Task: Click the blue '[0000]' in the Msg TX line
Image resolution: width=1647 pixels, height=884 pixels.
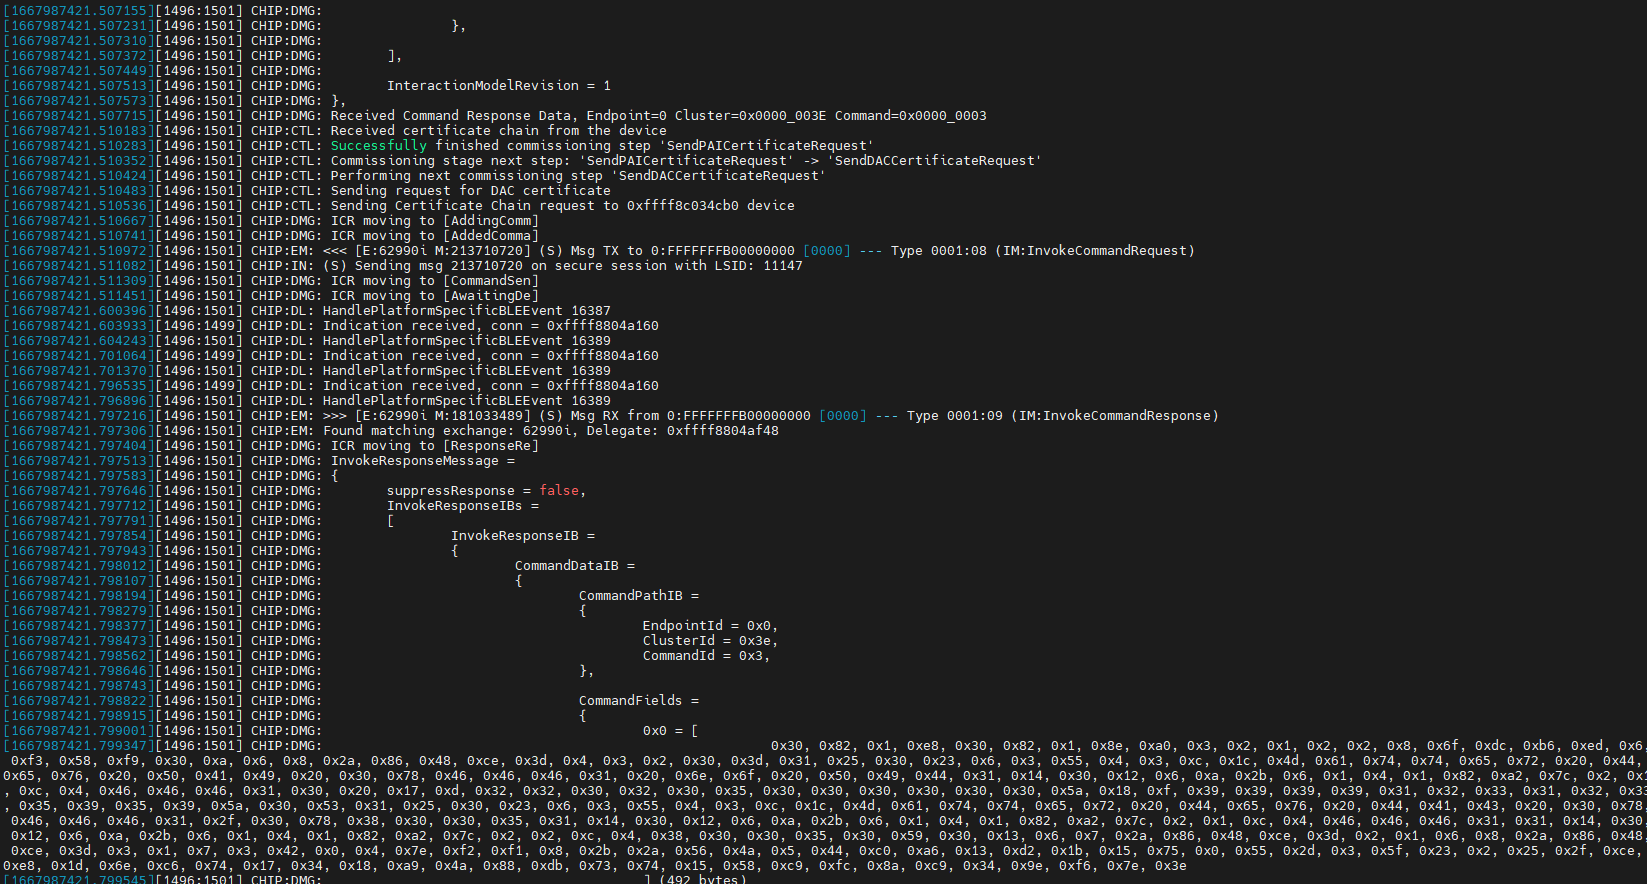Action: (x=827, y=251)
